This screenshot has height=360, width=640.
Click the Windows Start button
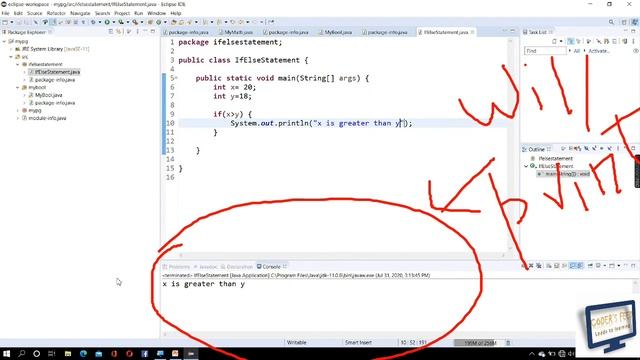(x=6, y=353)
